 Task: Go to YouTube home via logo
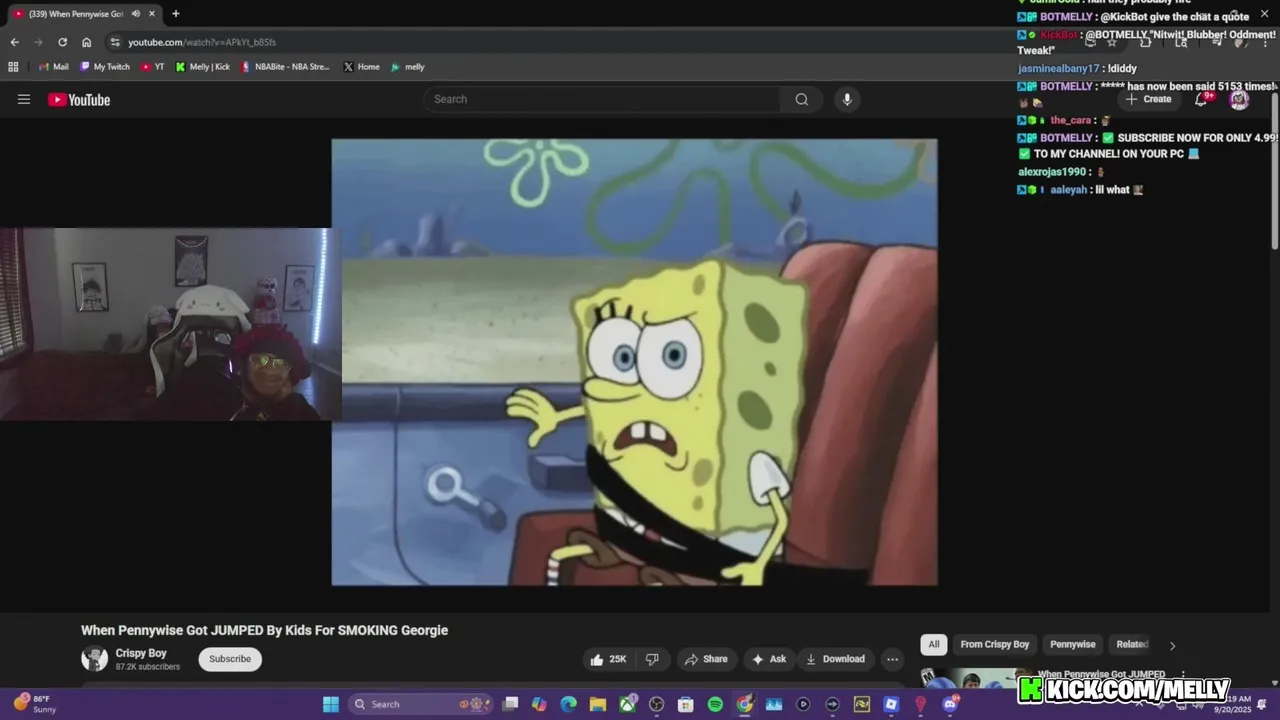(79, 99)
